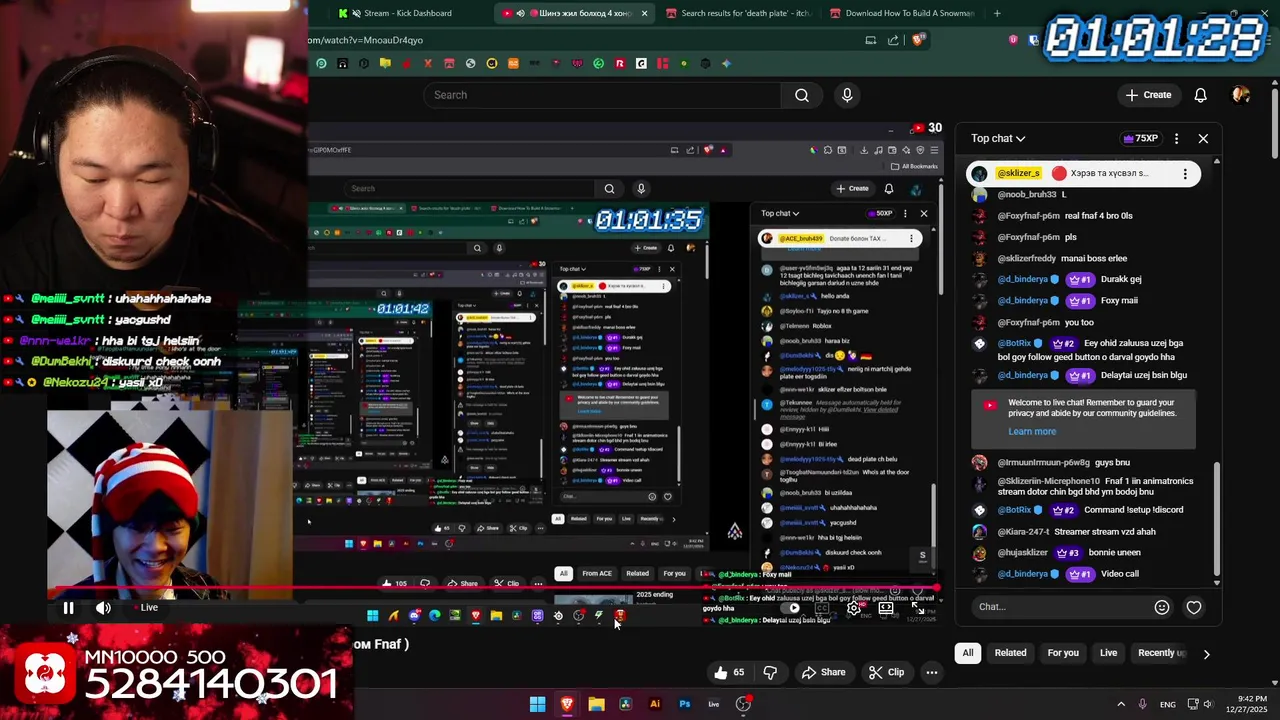Like the video with 65 likes

729,673
